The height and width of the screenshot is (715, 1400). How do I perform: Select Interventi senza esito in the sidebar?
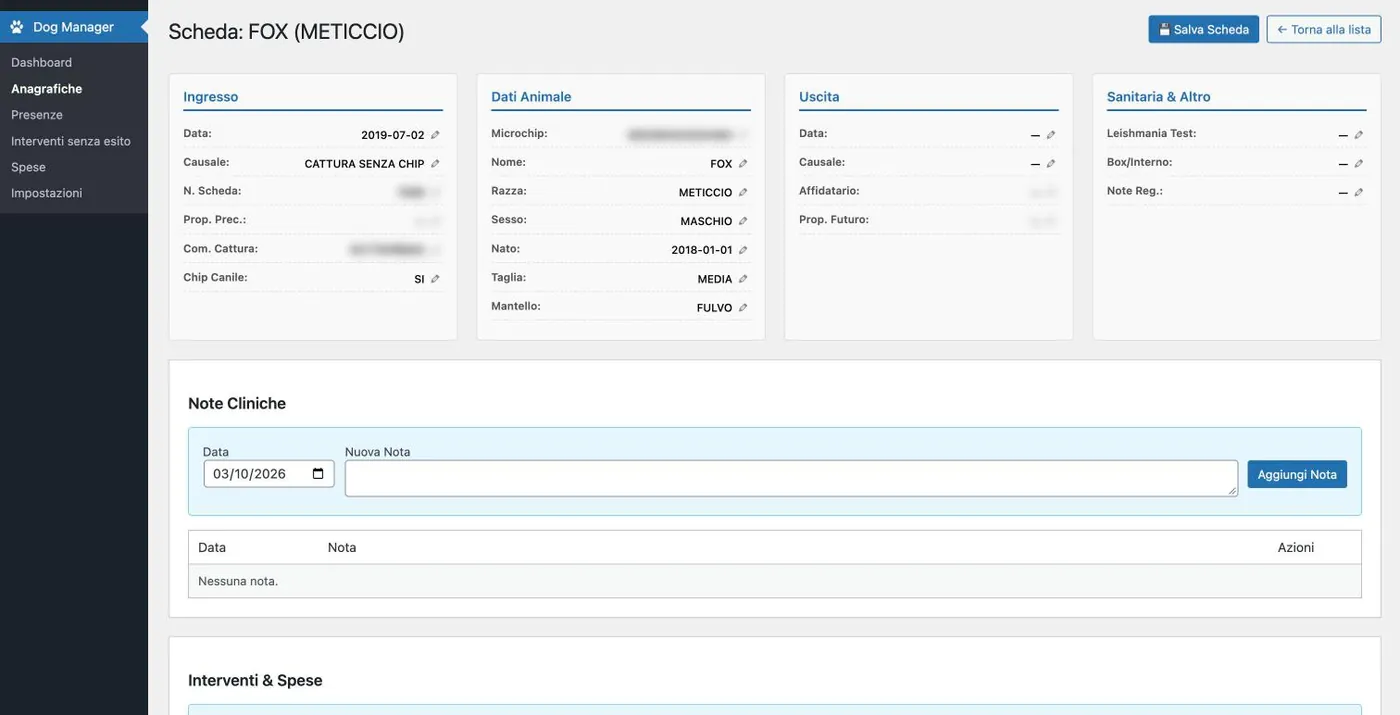(71, 141)
